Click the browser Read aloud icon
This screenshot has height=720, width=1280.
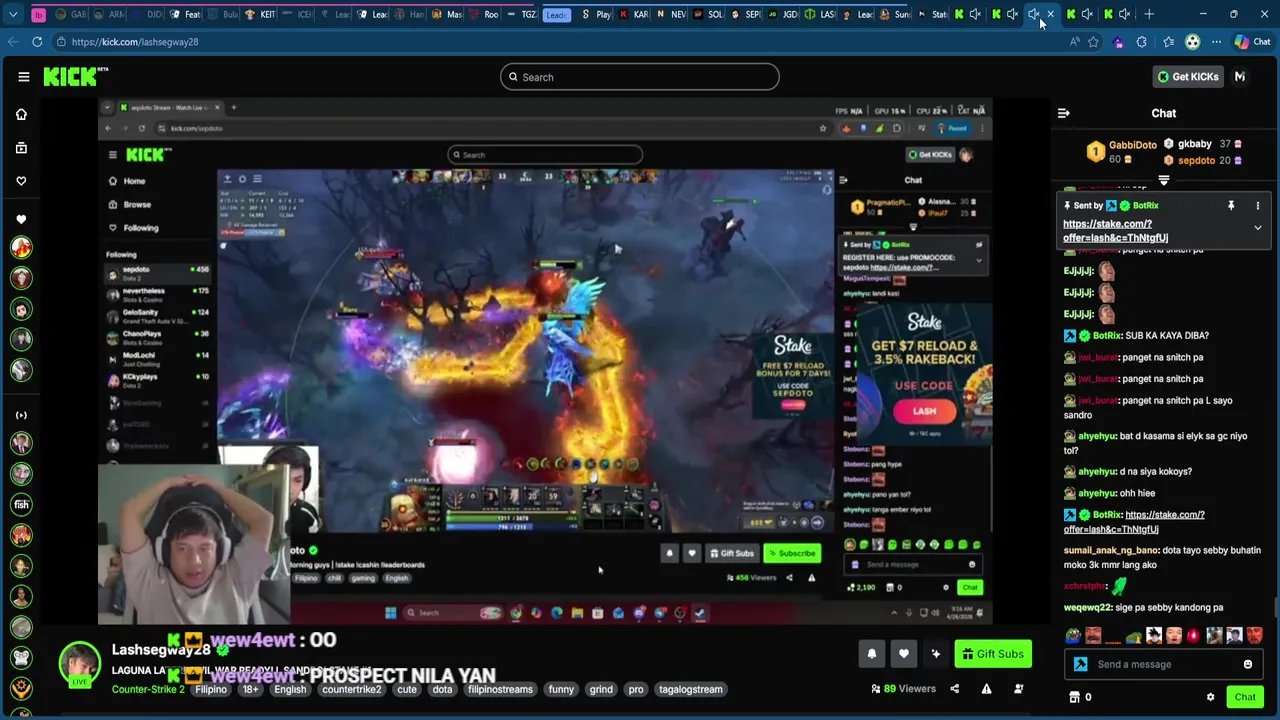point(1074,42)
